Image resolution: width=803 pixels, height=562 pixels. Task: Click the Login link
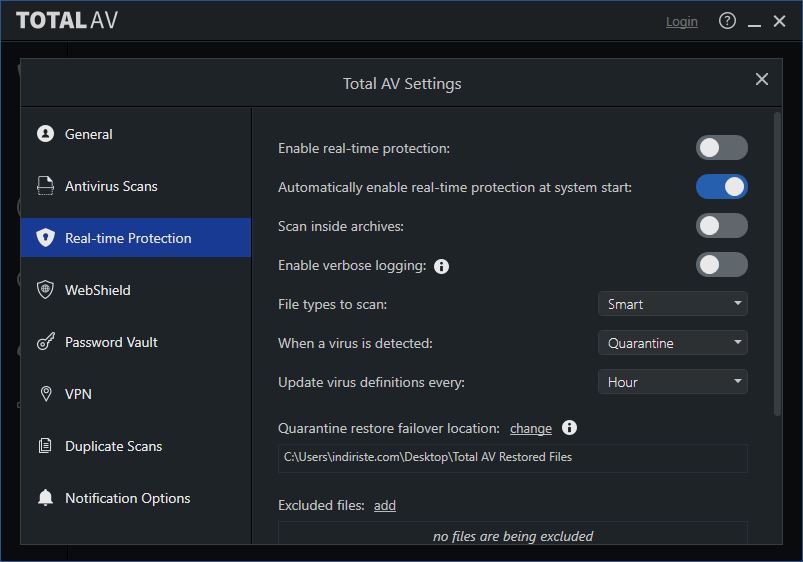point(682,22)
